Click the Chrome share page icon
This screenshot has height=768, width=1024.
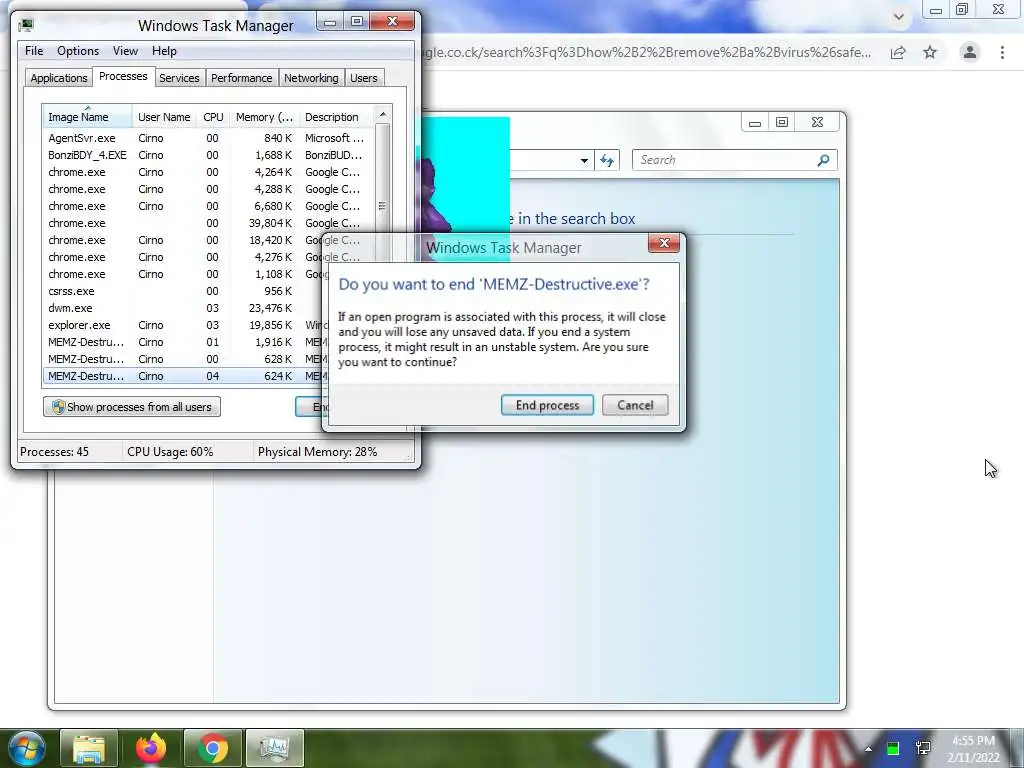pos(899,52)
